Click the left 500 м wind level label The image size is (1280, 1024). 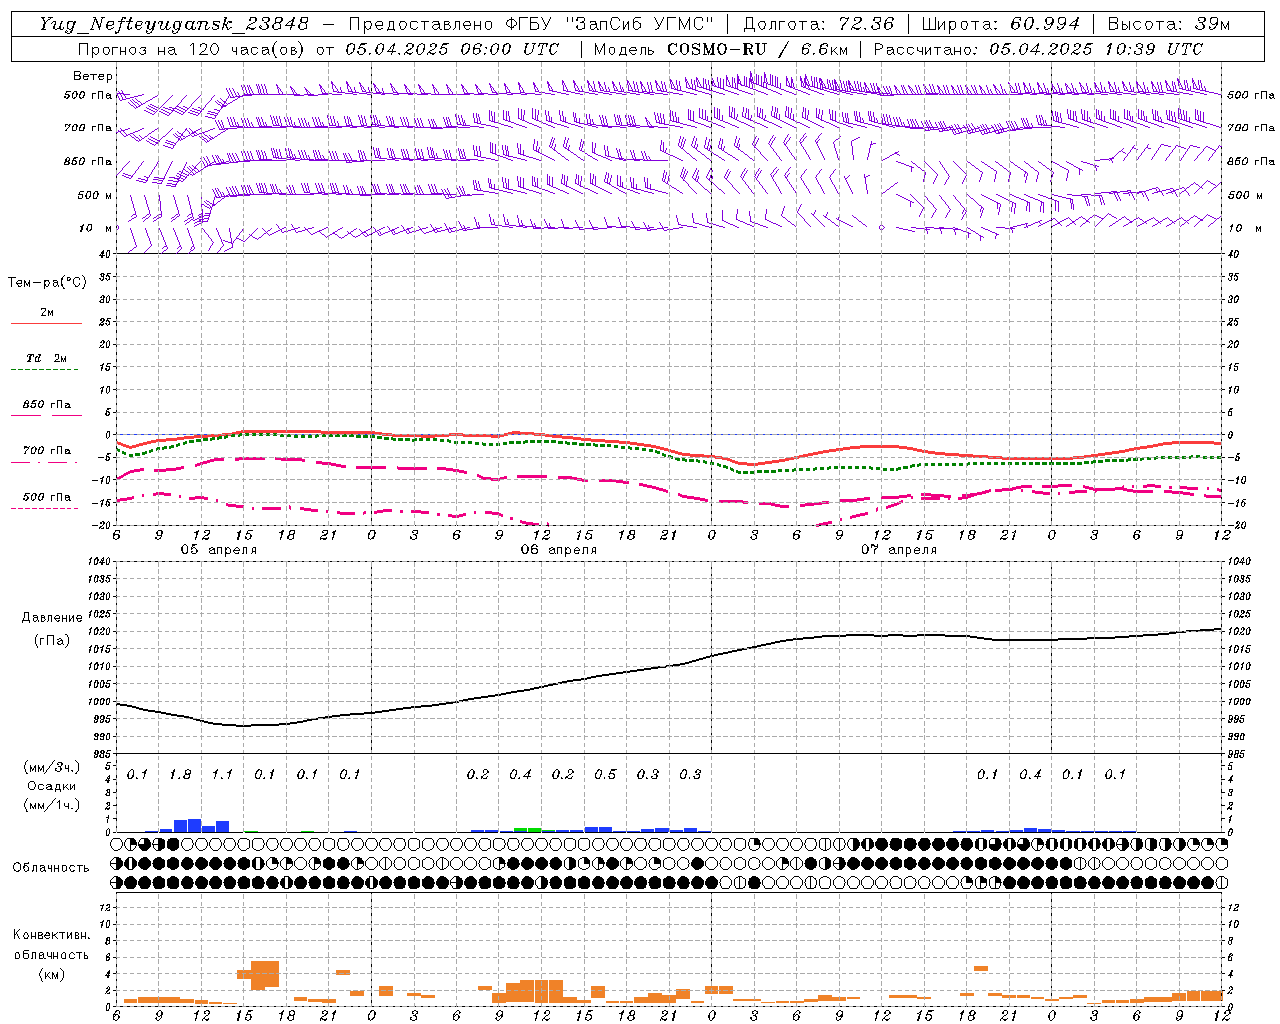tap(95, 195)
